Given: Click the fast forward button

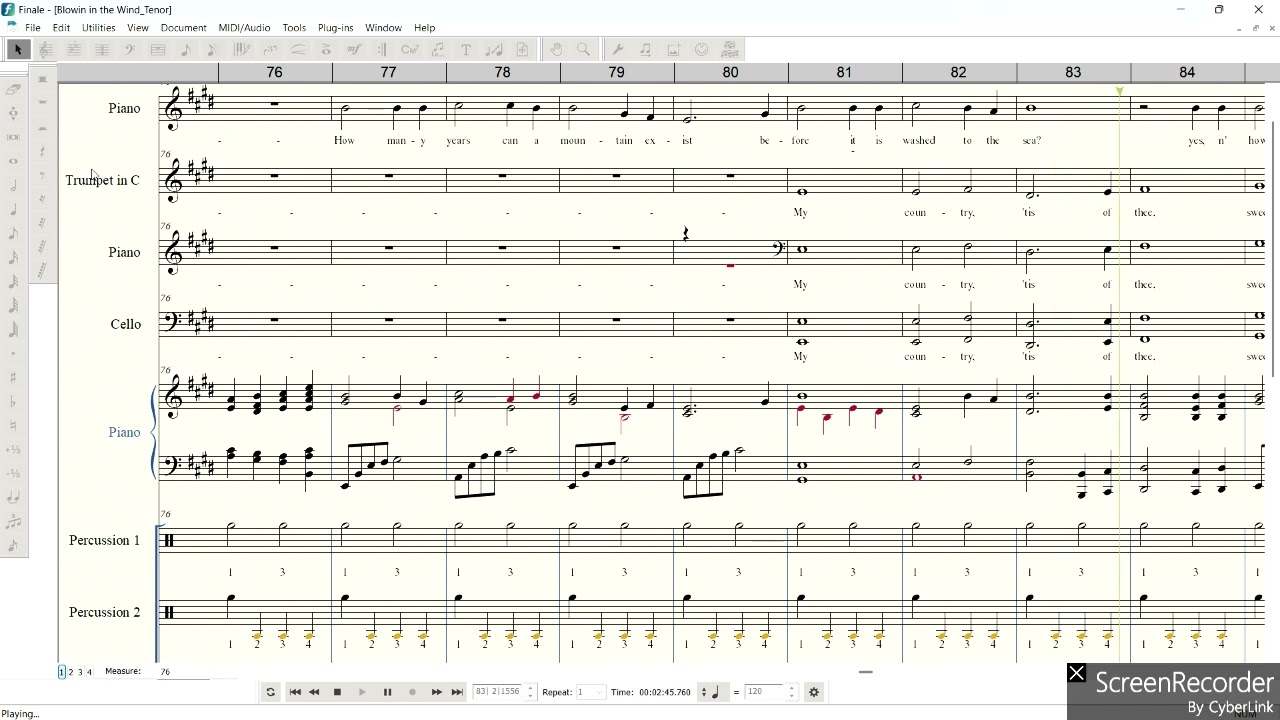Looking at the screenshot, I should 436,692.
